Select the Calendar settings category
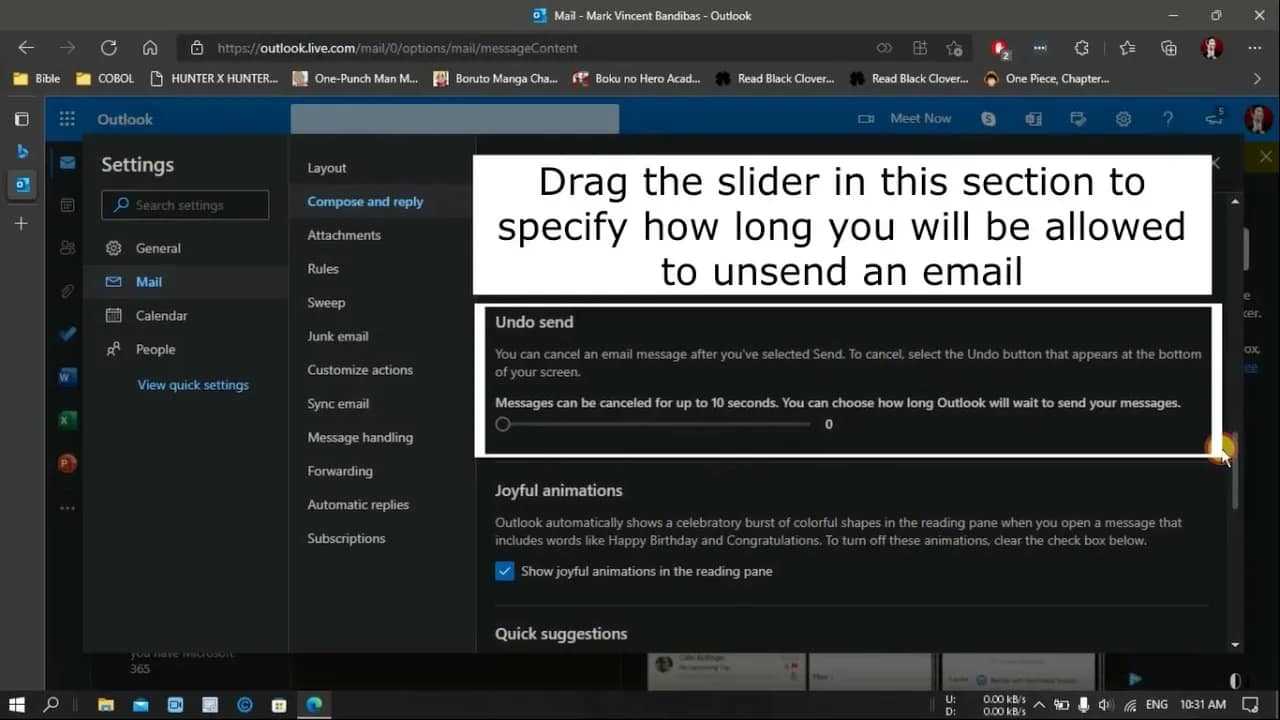Image resolution: width=1280 pixels, height=720 pixels. tap(161, 316)
